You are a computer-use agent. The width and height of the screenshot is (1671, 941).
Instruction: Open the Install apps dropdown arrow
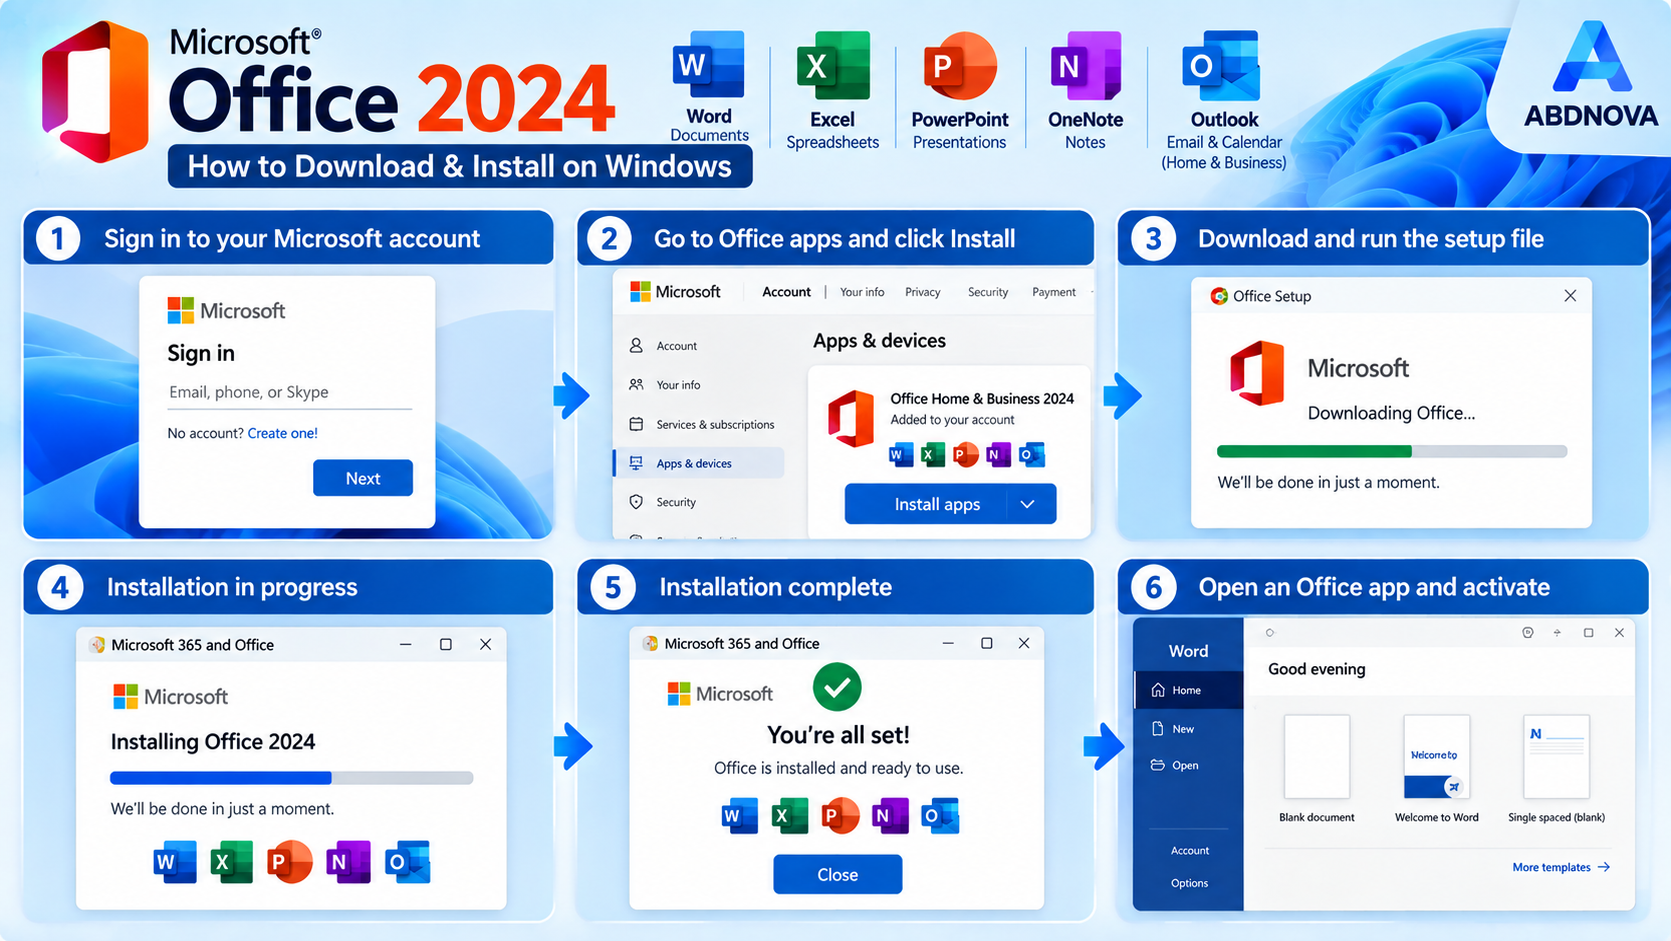pos(1028,504)
